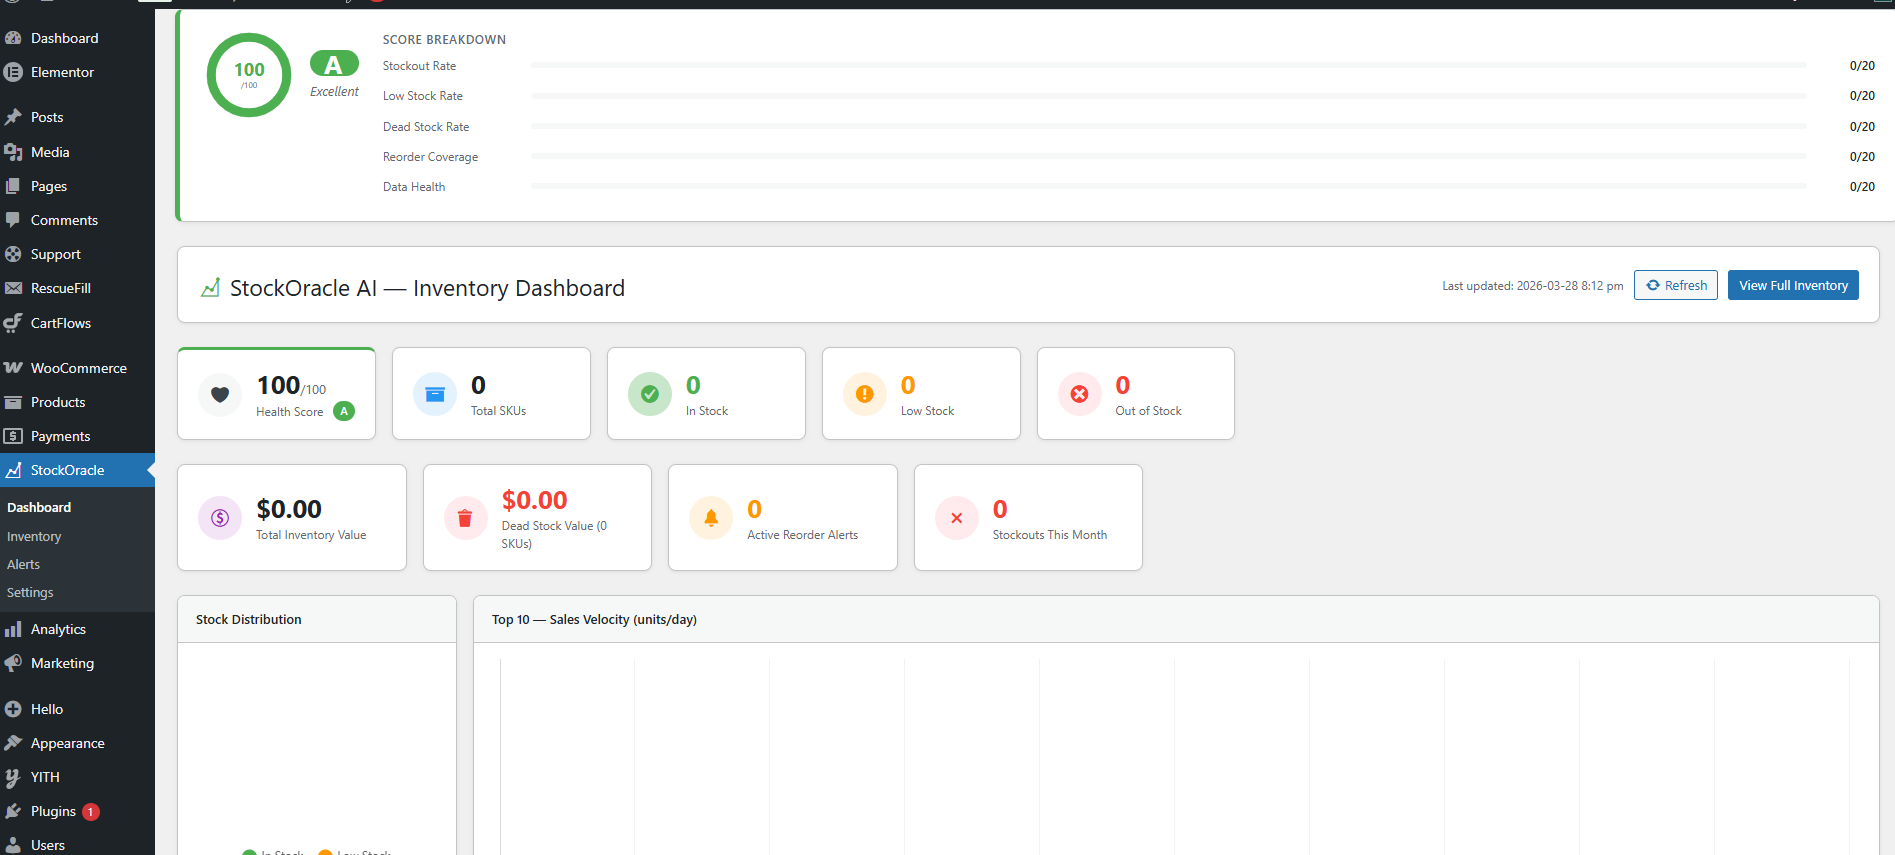Click the Users person icon
Viewport: 1895px width, 855px height.
[13, 845]
